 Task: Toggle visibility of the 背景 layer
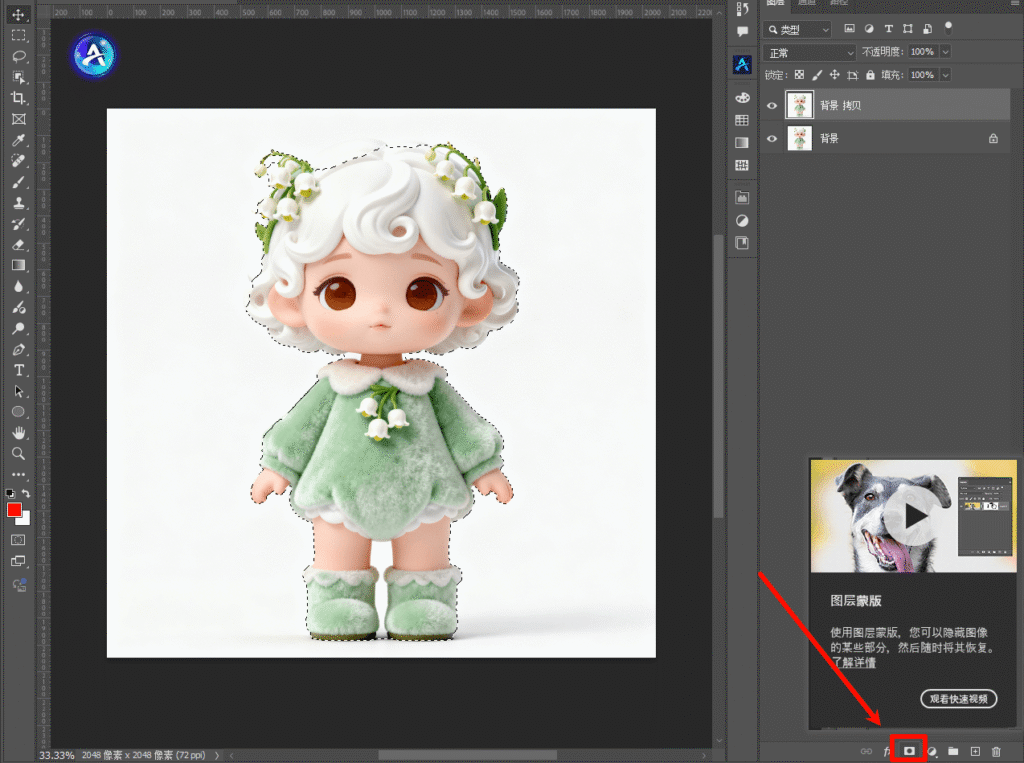pos(771,139)
